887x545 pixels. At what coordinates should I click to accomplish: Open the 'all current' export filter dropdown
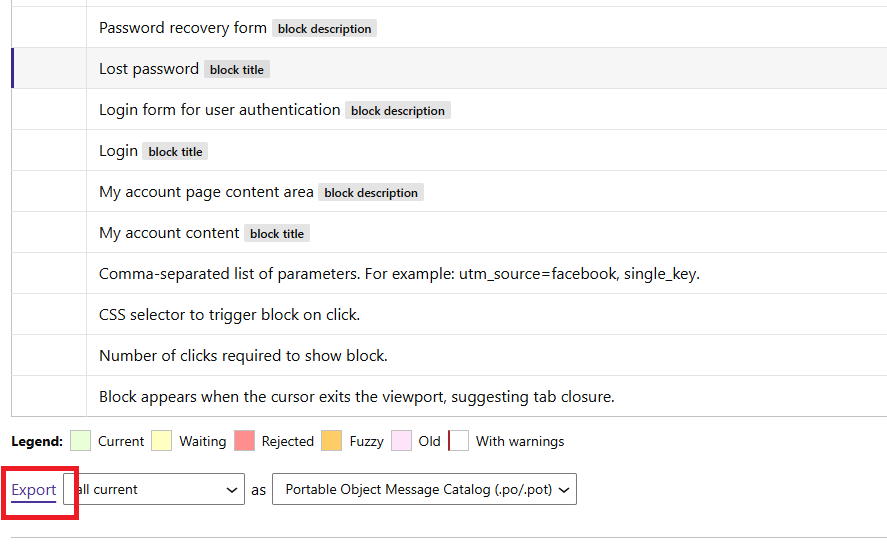pos(154,489)
